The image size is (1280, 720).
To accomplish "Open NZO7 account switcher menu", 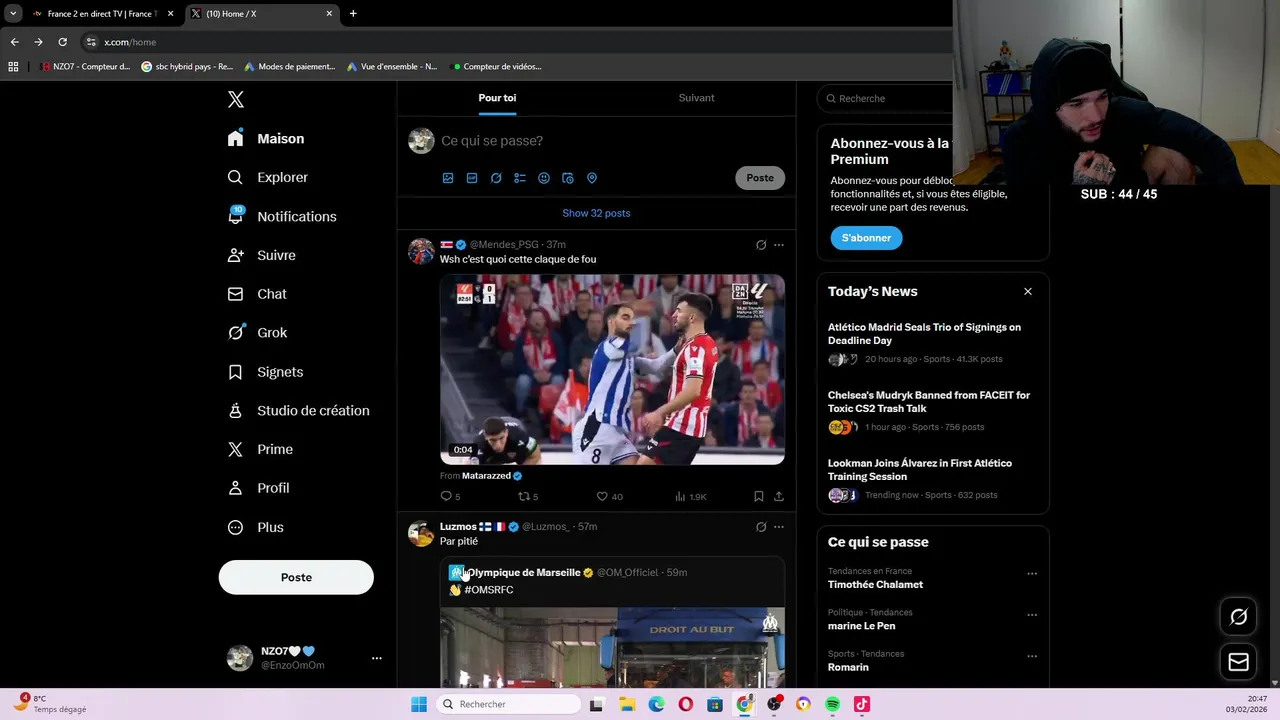I will point(304,657).
